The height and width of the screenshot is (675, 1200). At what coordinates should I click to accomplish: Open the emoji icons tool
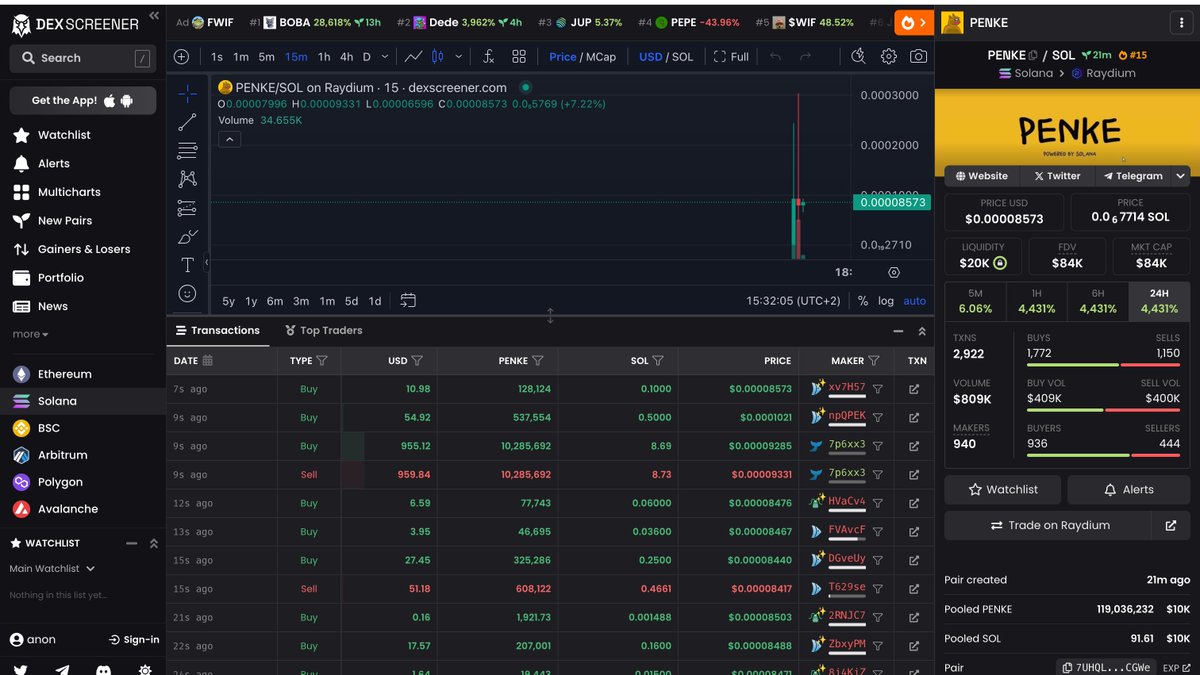pyautogui.click(x=187, y=294)
